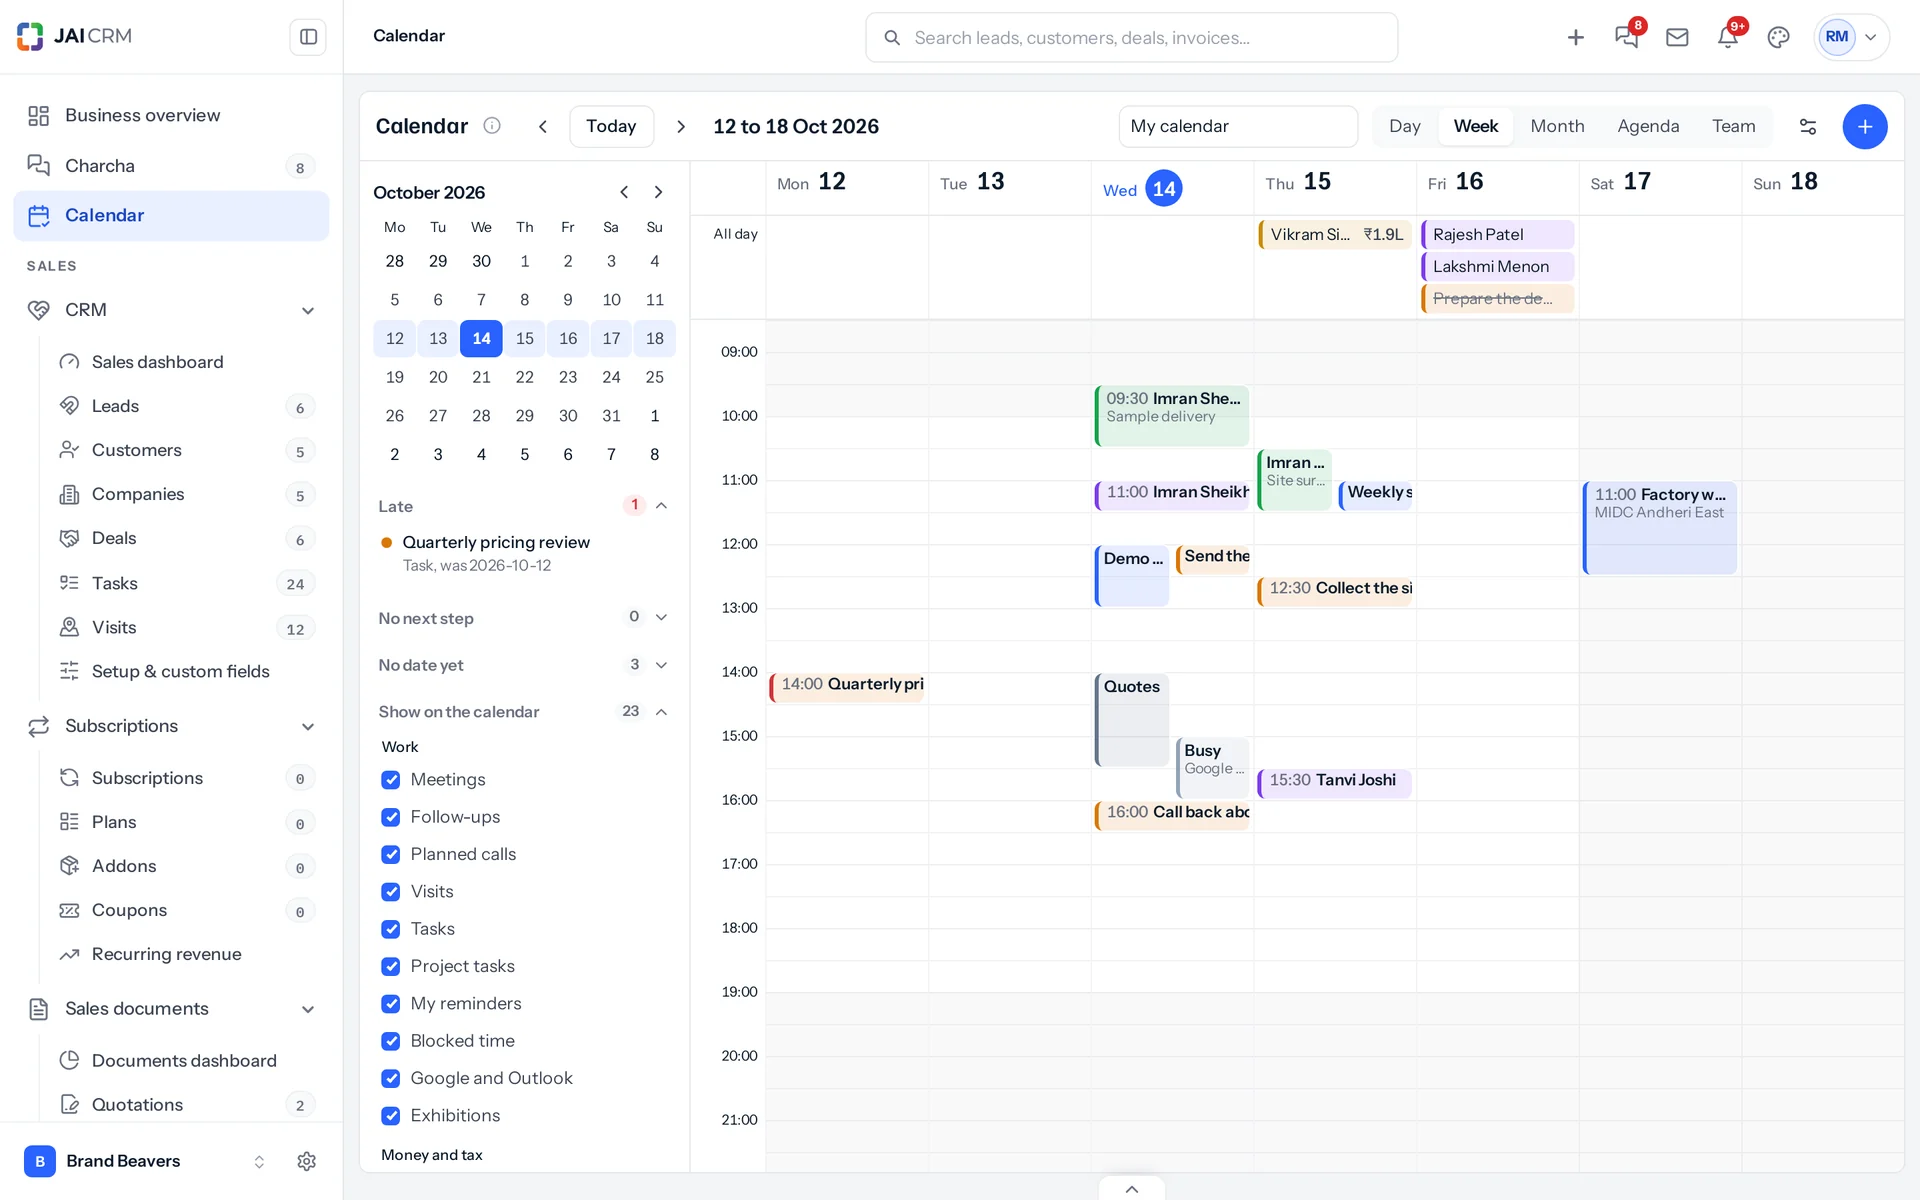Screen dimensions: 1920x1200
Task: Switch to Day view
Action: 1405,126
